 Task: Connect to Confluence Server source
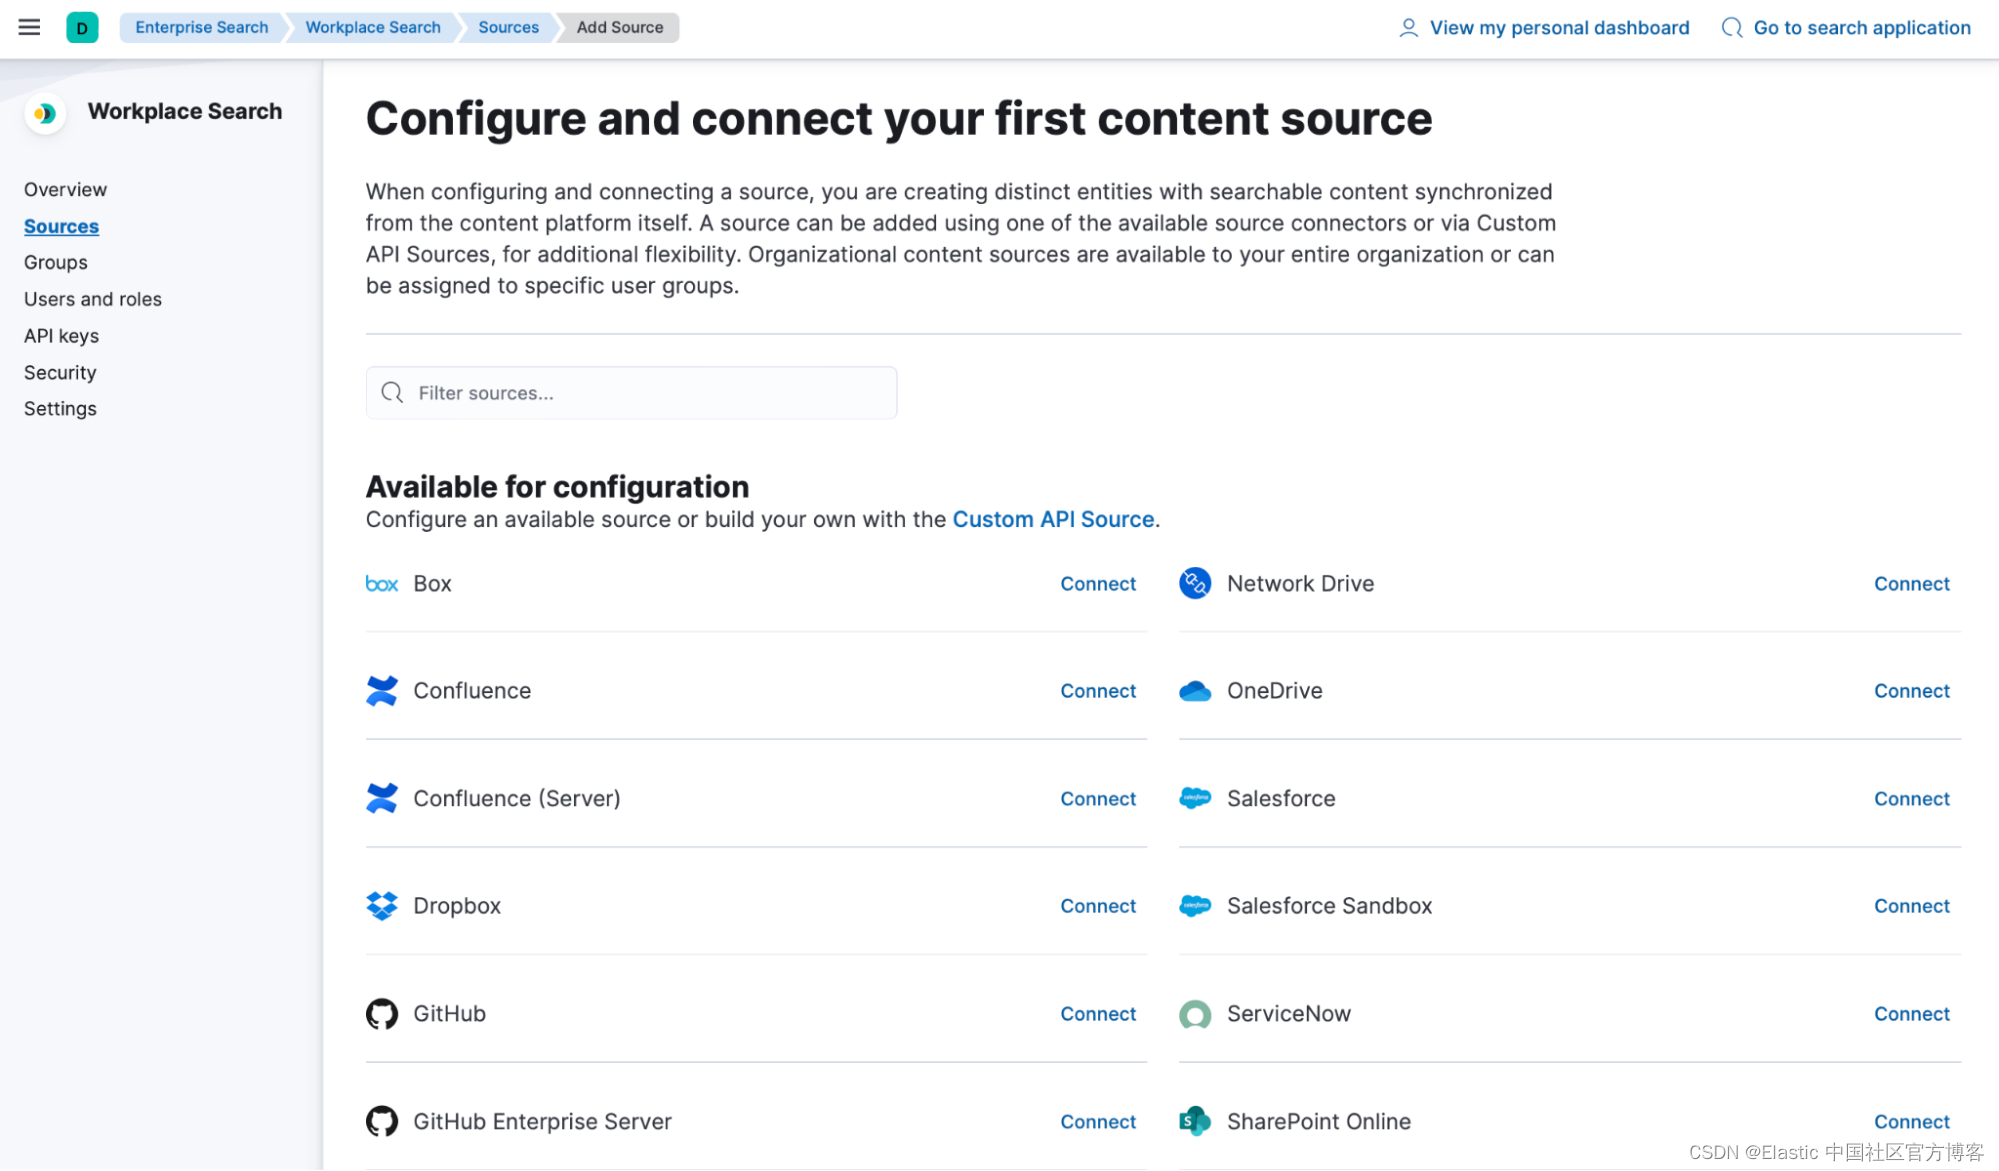tap(1098, 797)
